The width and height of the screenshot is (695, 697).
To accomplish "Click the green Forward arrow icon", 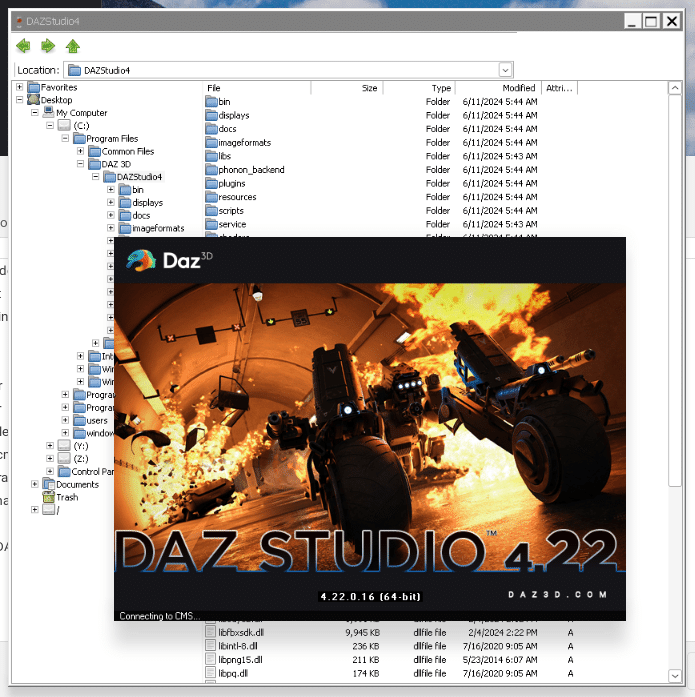I will tap(48, 46).
